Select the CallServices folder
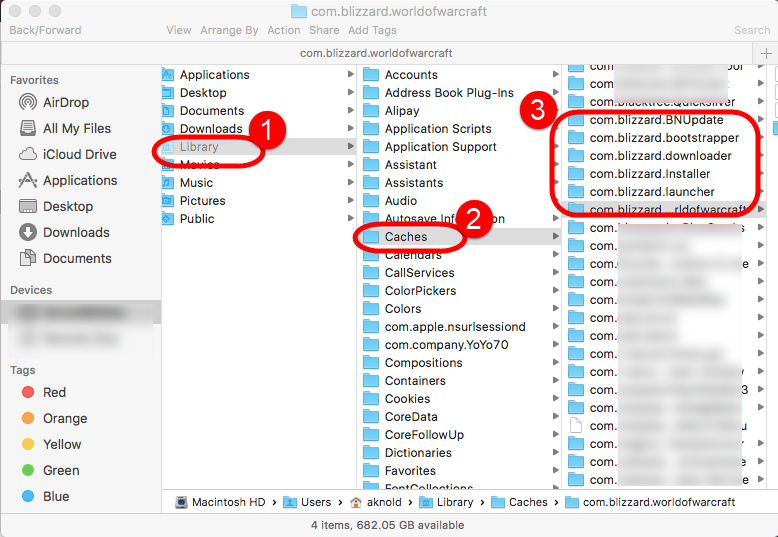Screen dimensions: 778x537 pyautogui.click(x=460, y=272)
